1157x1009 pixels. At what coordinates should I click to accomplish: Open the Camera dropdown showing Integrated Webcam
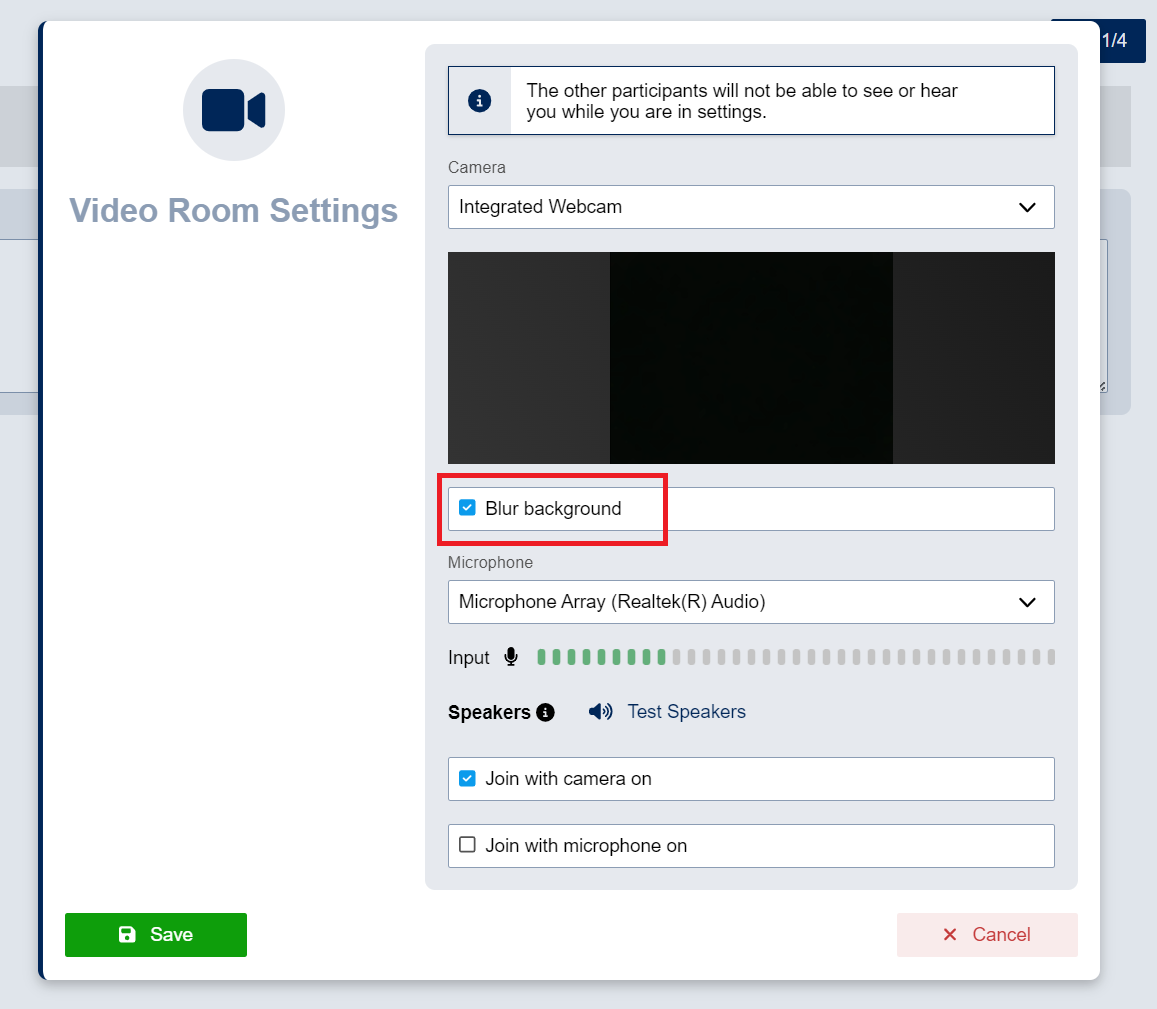click(x=751, y=207)
